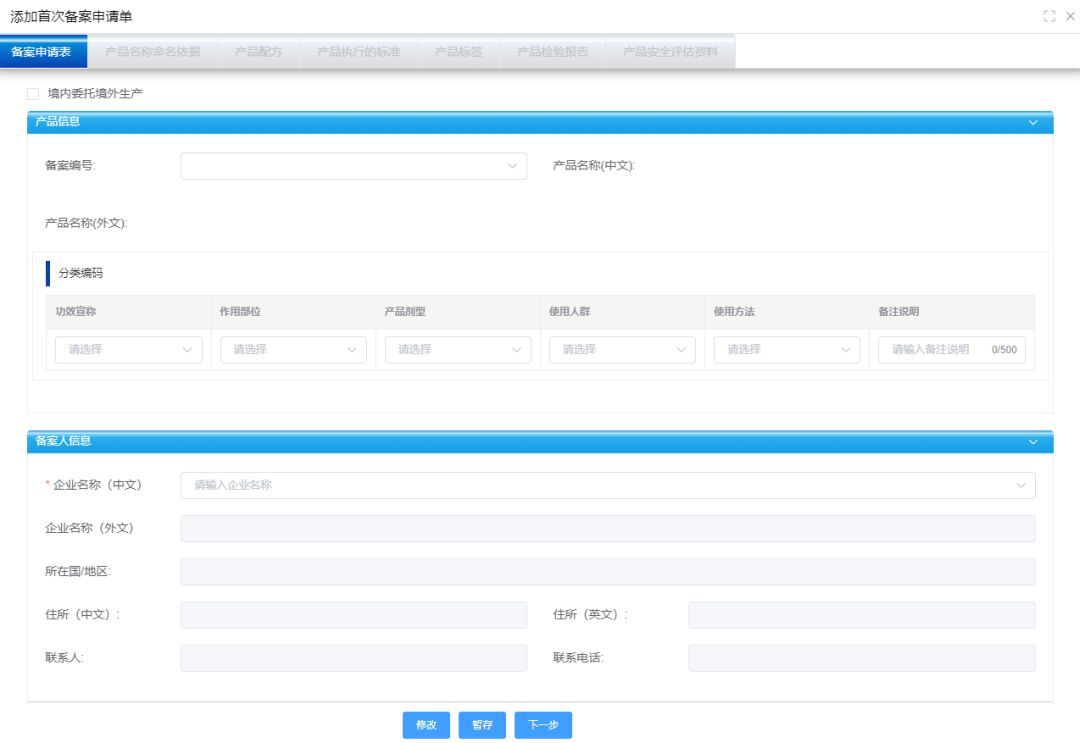Open the 使用人群 dropdown
Image resolution: width=1080 pixels, height=743 pixels.
pos(622,350)
